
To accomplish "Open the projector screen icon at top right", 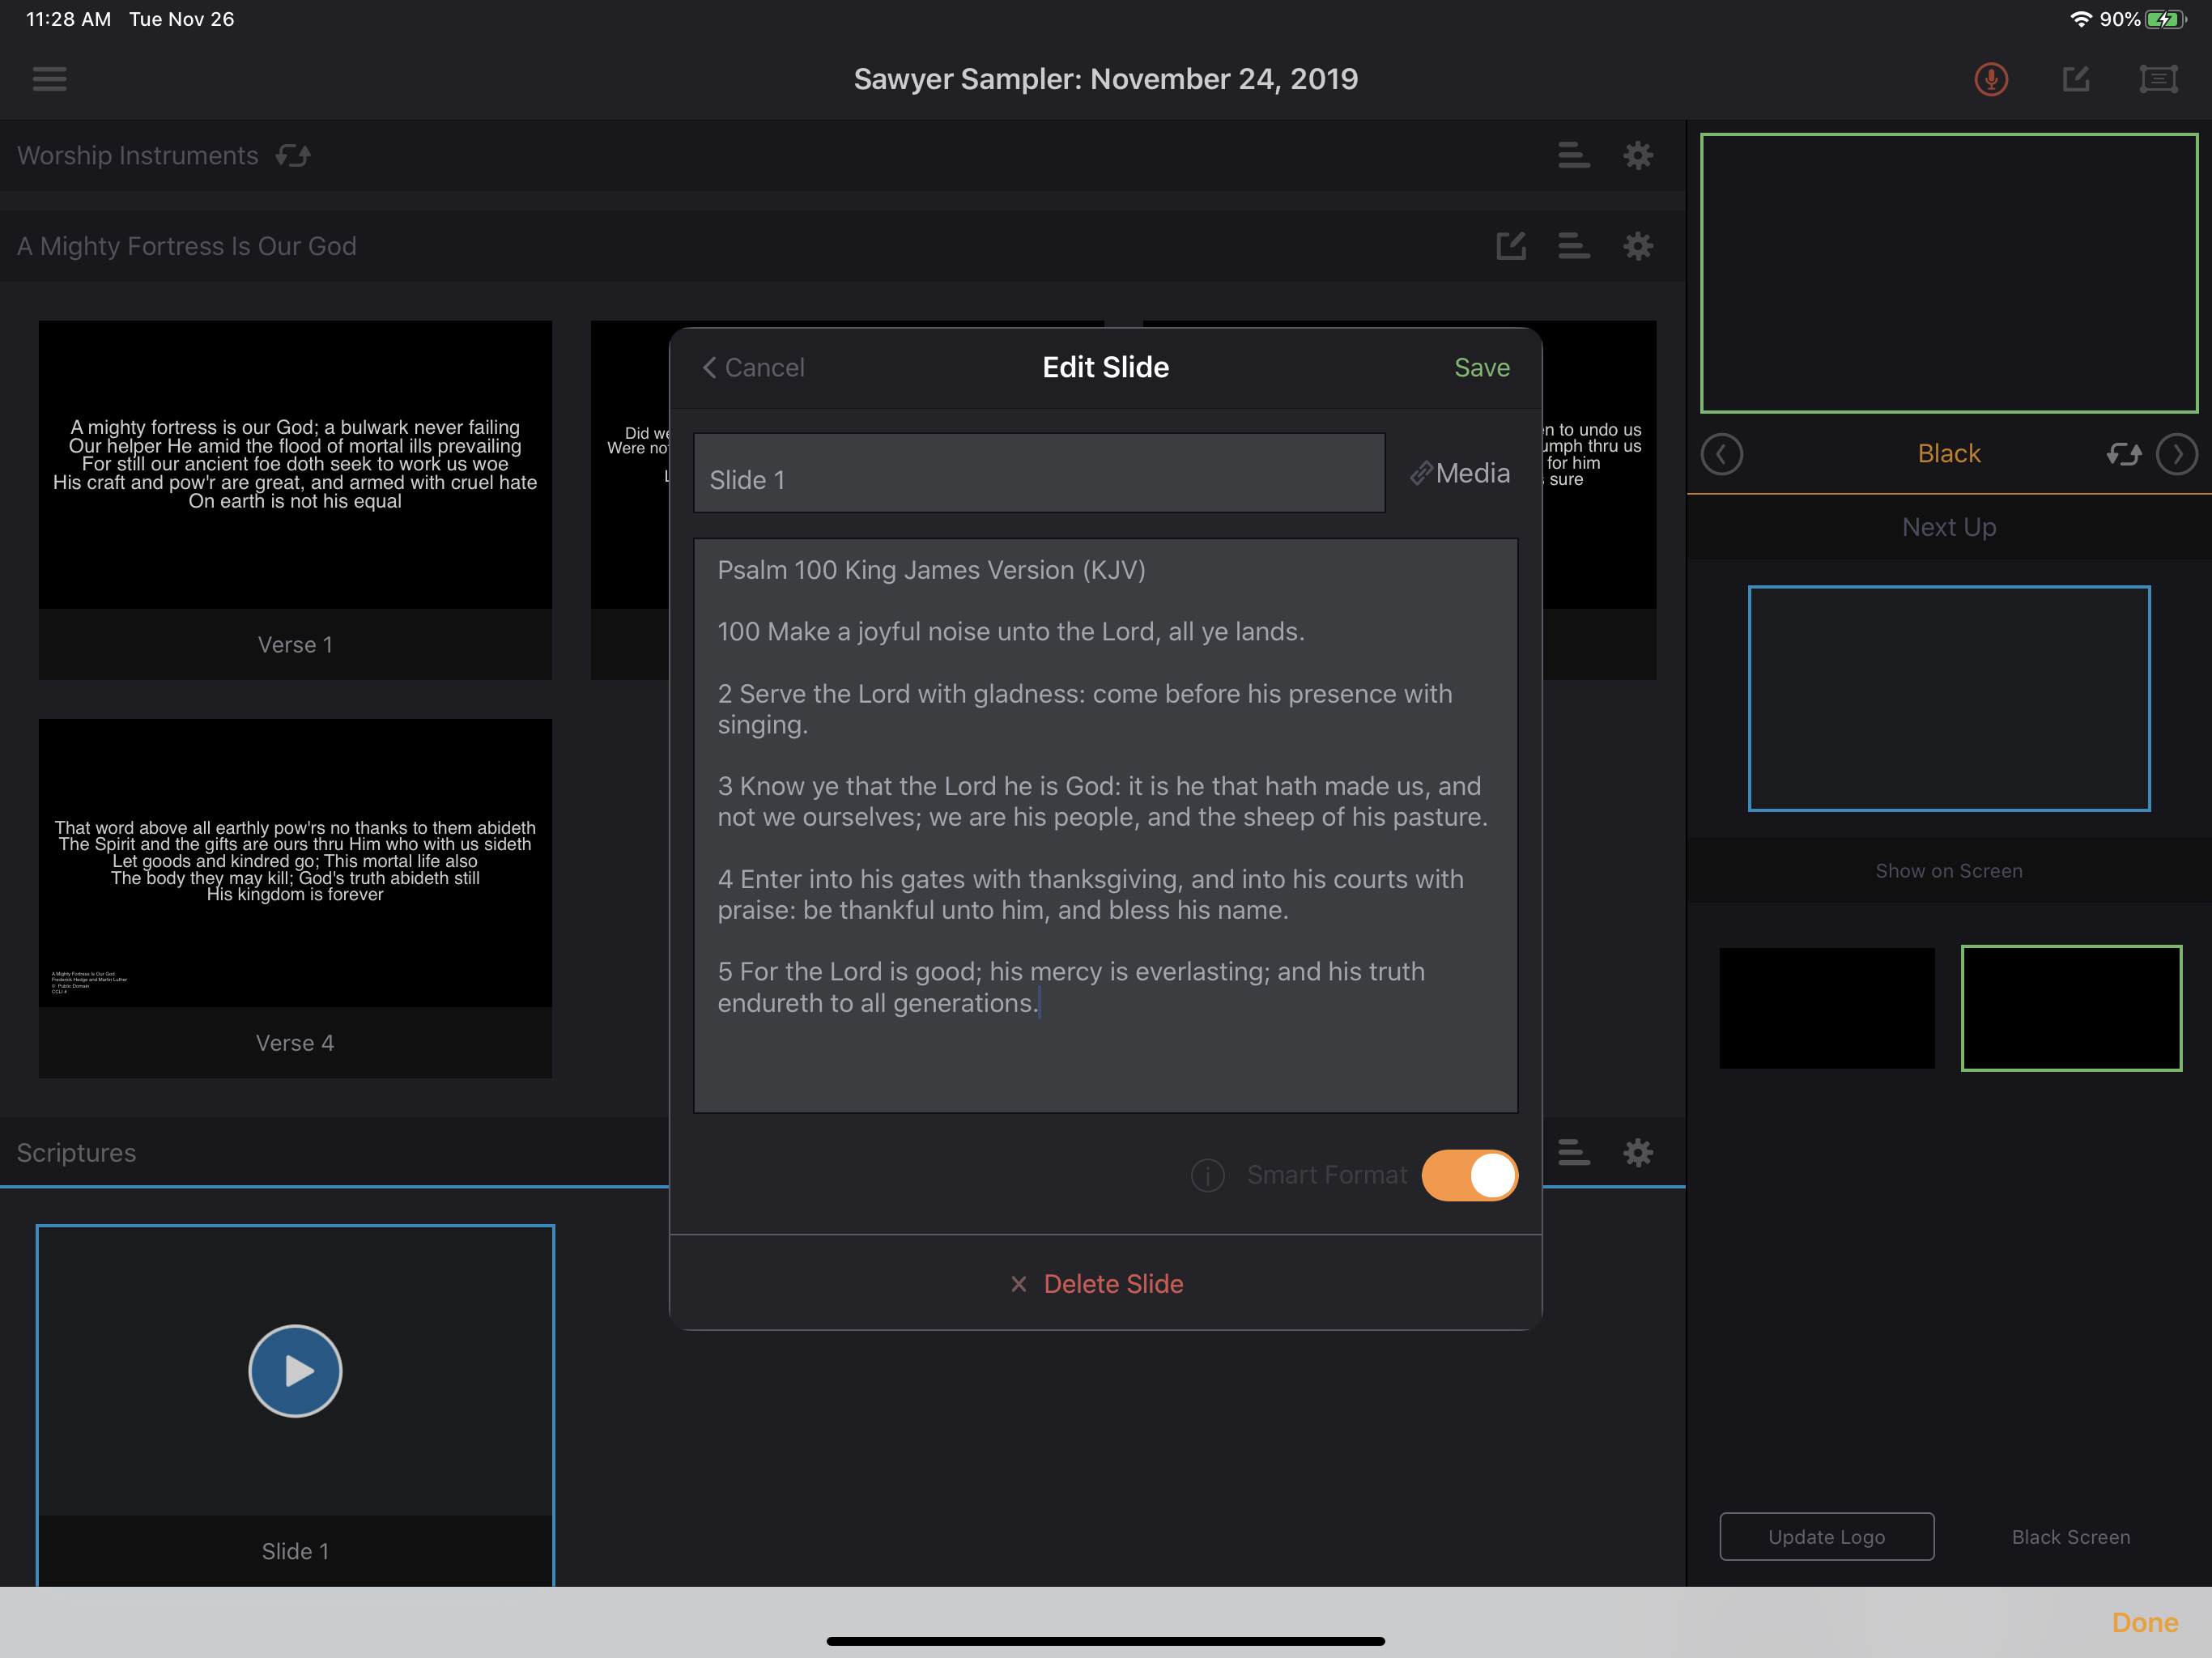I will click(x=2158, y=79).
